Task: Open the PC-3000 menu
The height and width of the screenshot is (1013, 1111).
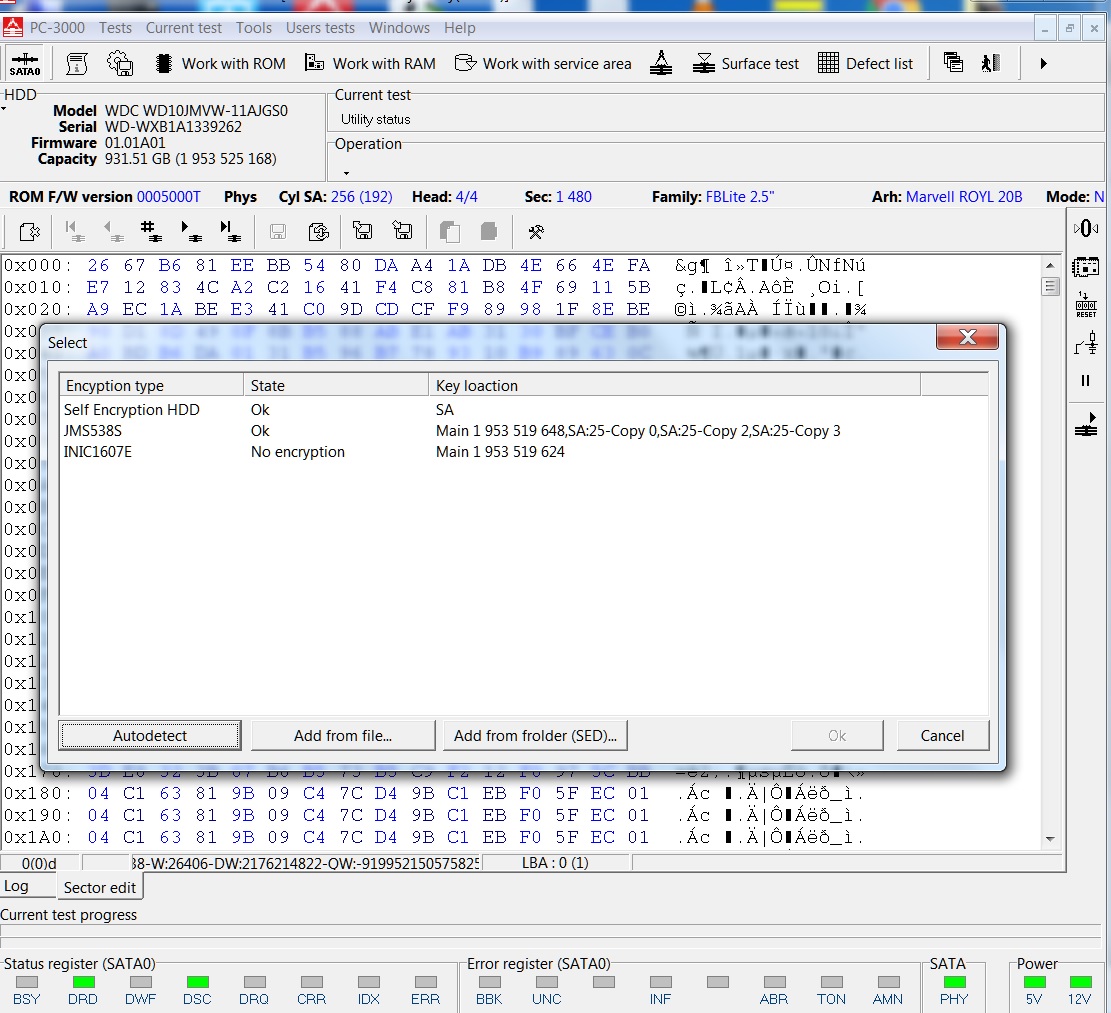Action: [57, 28]
